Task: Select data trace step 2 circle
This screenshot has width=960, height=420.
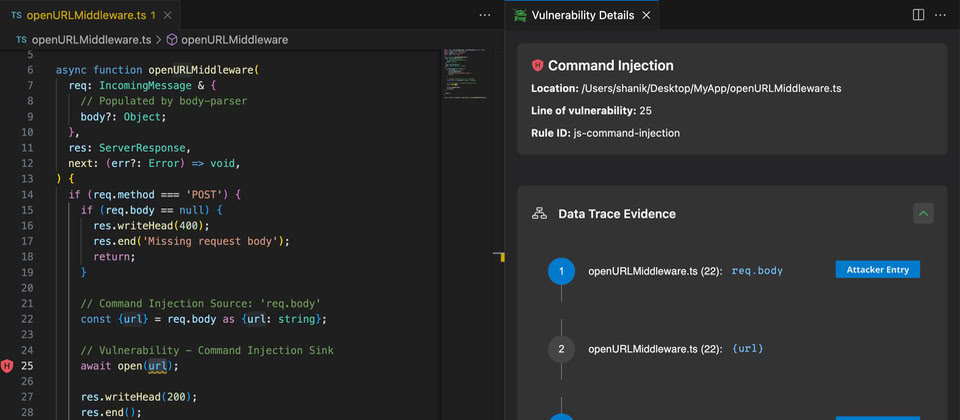Action: pyautogui.click(x=562, y=349)
